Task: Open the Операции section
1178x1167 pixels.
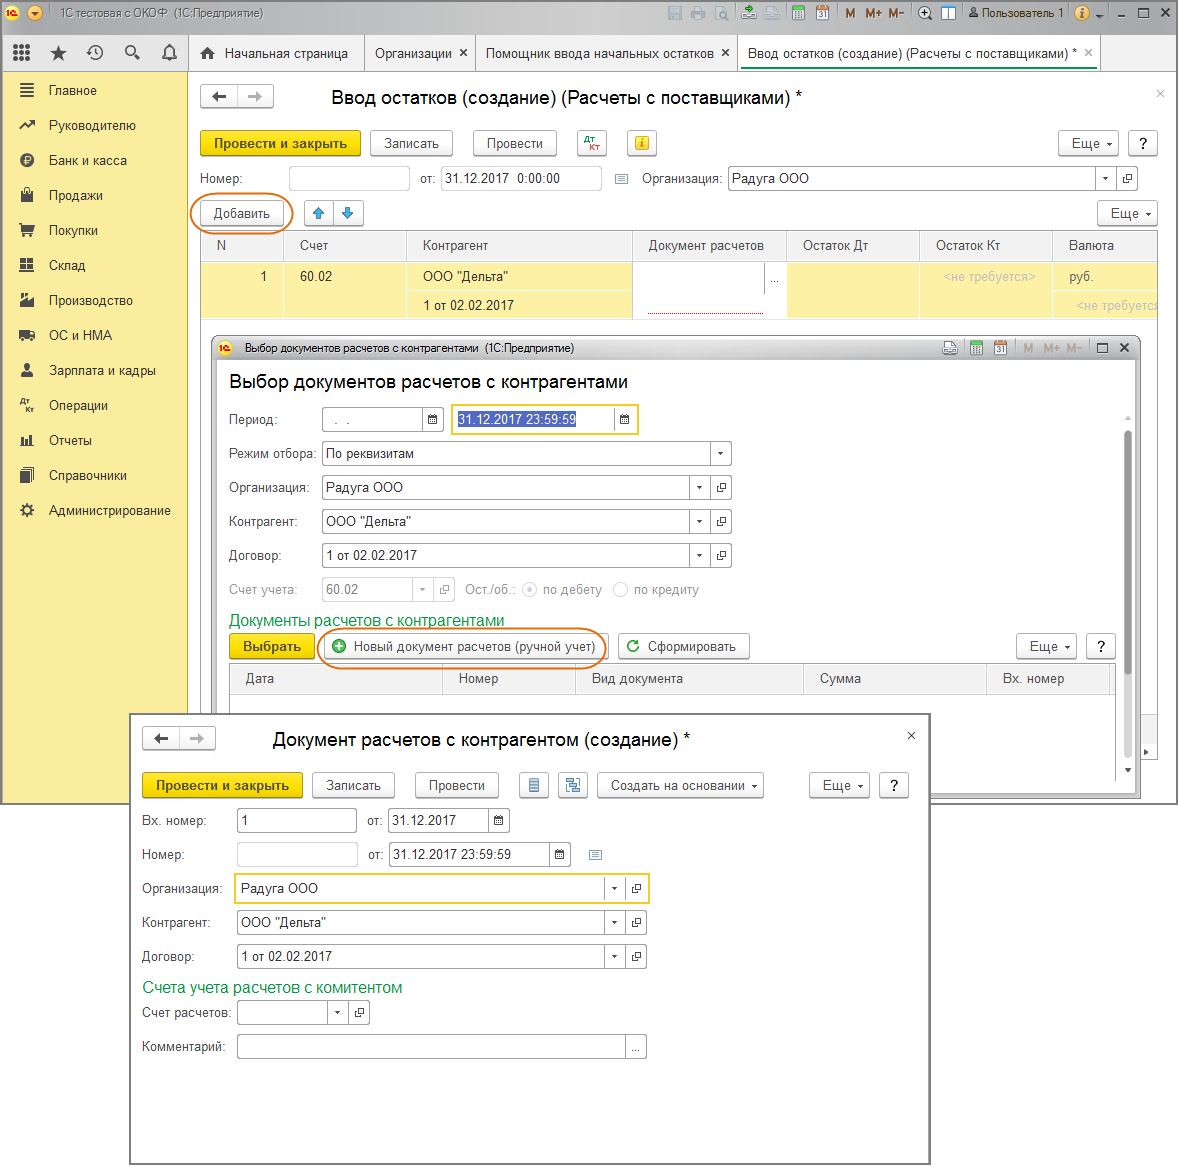Action: click(78, 406)
